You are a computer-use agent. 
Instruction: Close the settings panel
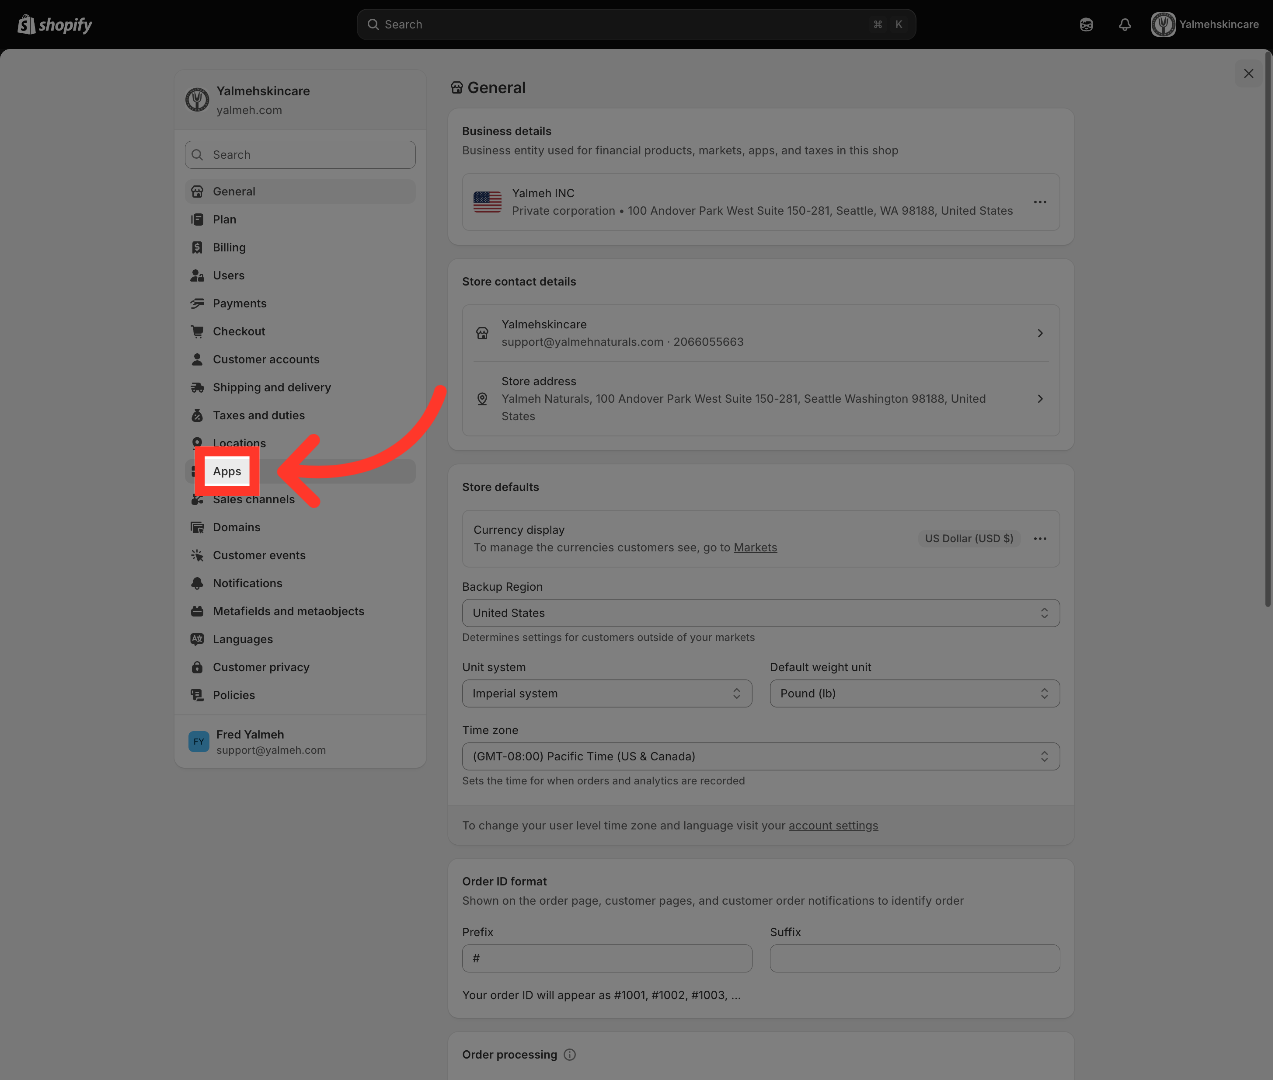click(x=1248, y=73)
